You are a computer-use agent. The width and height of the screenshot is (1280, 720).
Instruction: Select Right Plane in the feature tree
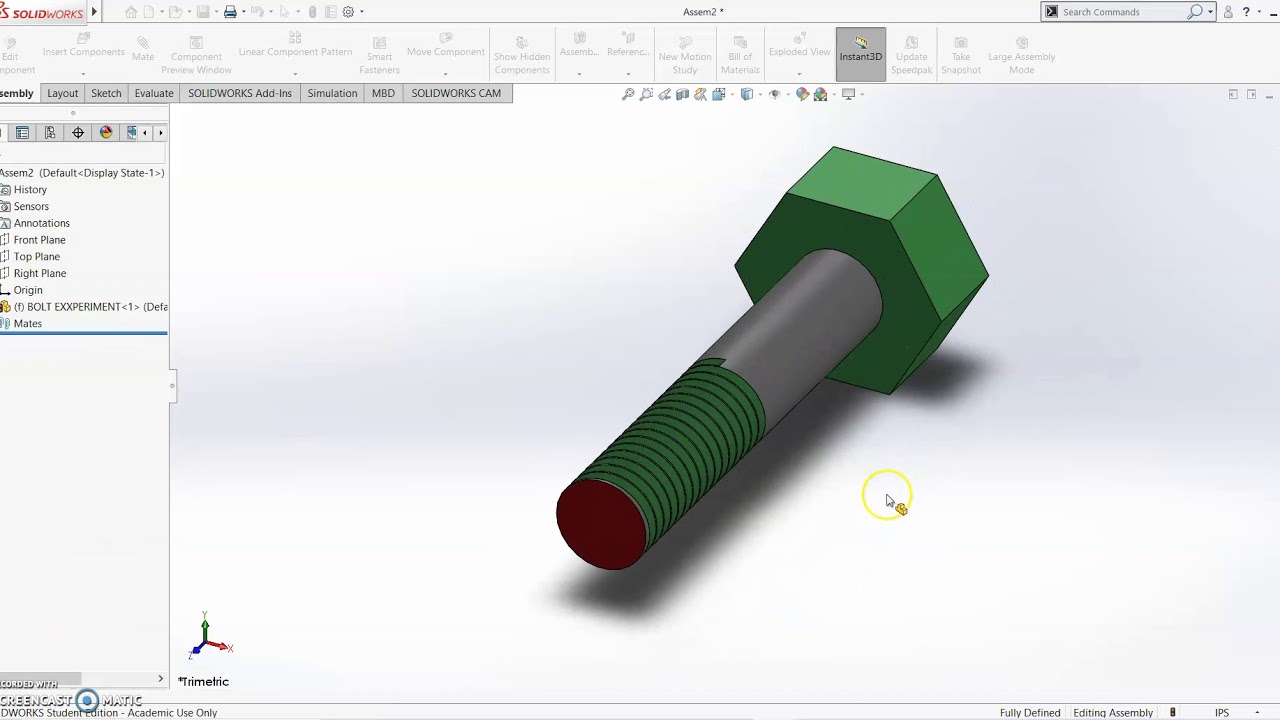pos(40,273)
